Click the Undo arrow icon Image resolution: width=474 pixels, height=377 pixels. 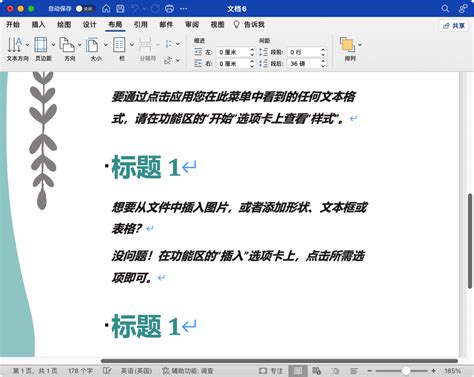point(135,9)
